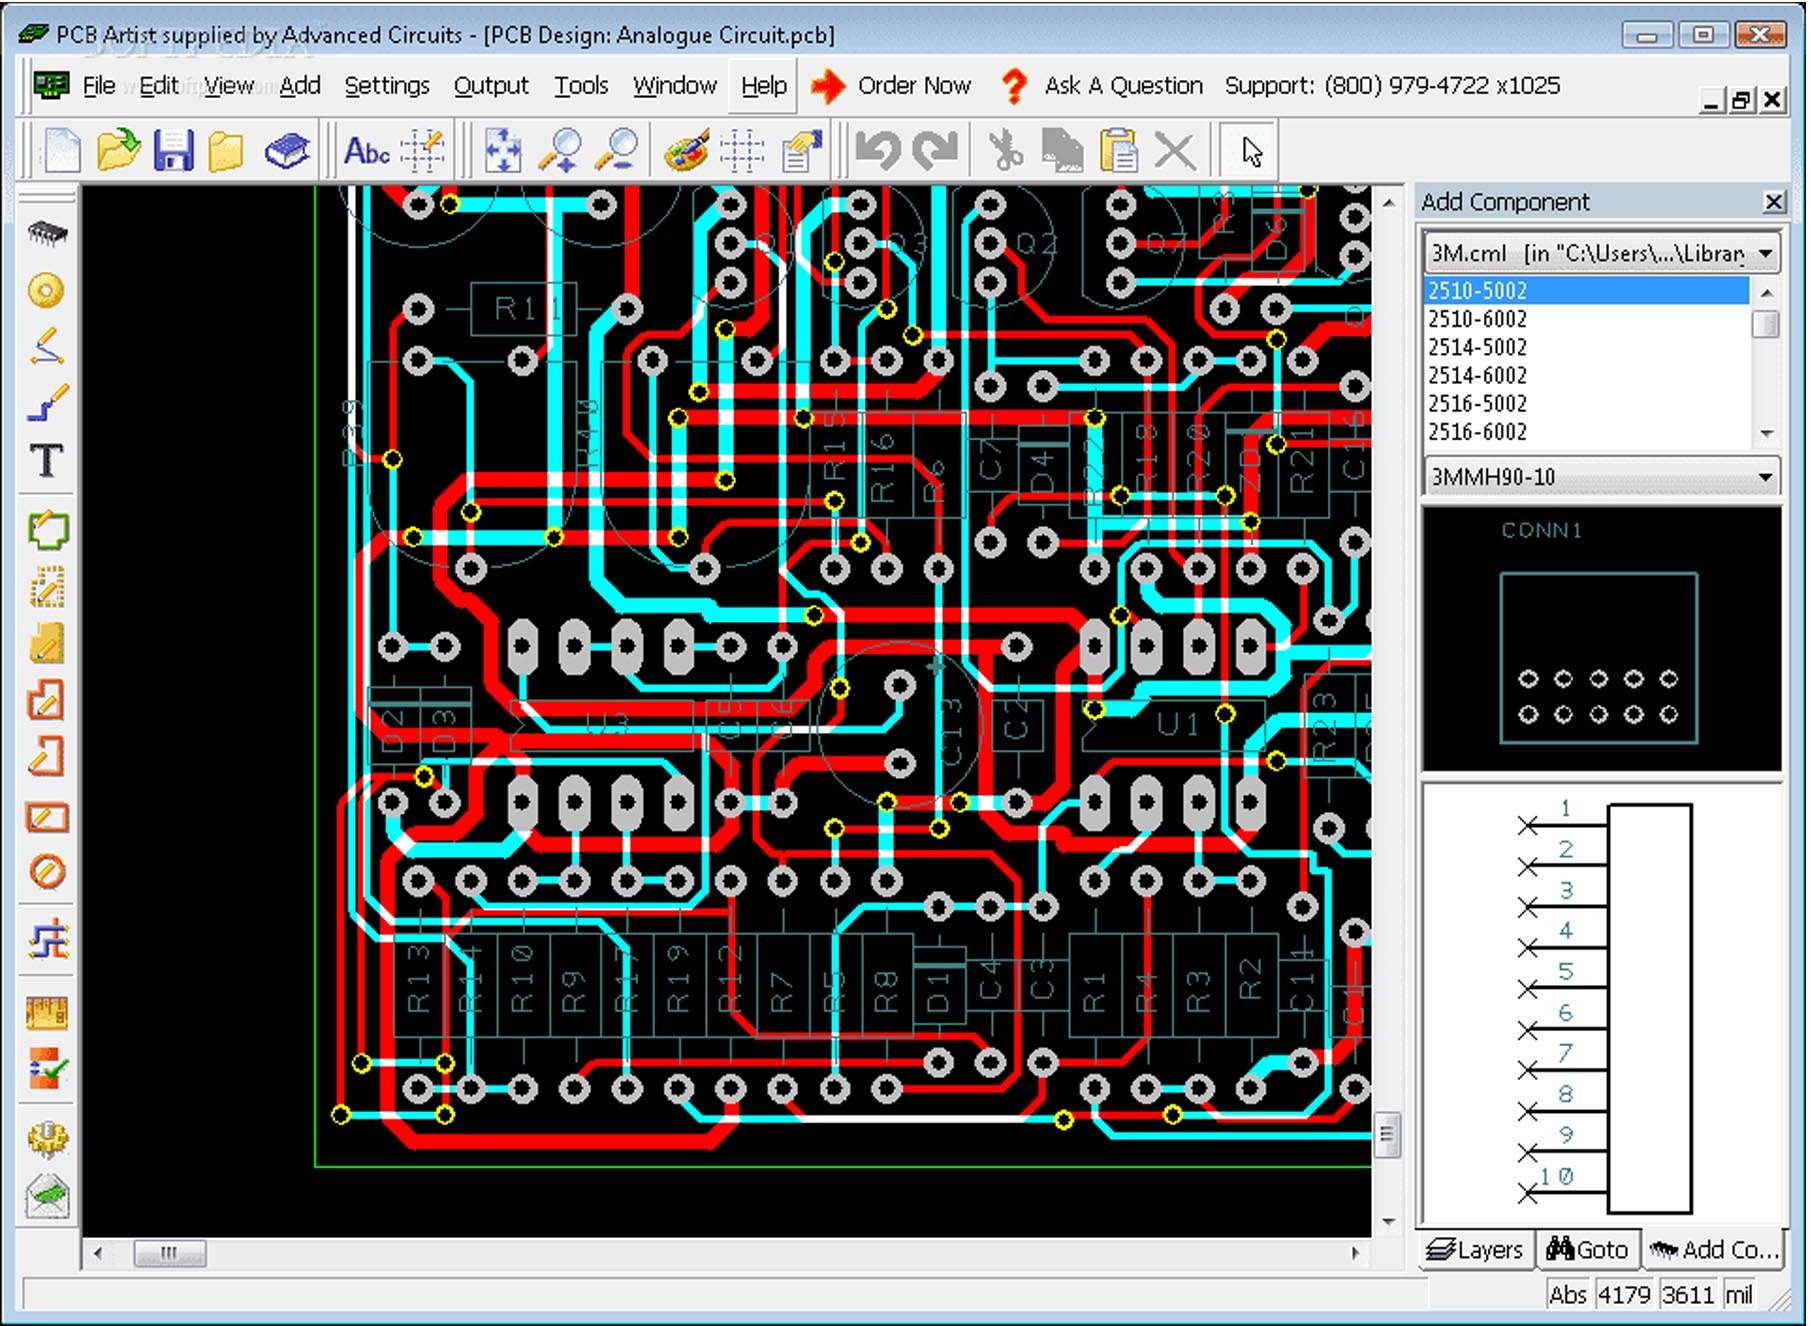Click the horizontal scrollbar thumb below canvas
1811x1326 pixels.
tap(170, 1253)
